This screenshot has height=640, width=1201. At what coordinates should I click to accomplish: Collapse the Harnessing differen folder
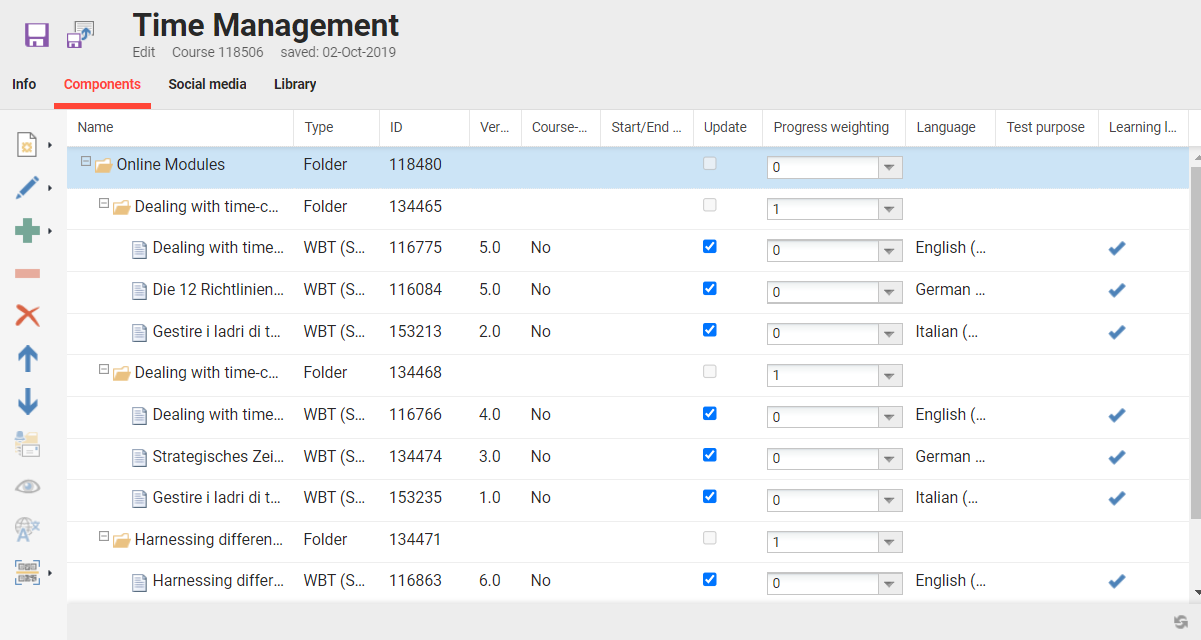104,535
